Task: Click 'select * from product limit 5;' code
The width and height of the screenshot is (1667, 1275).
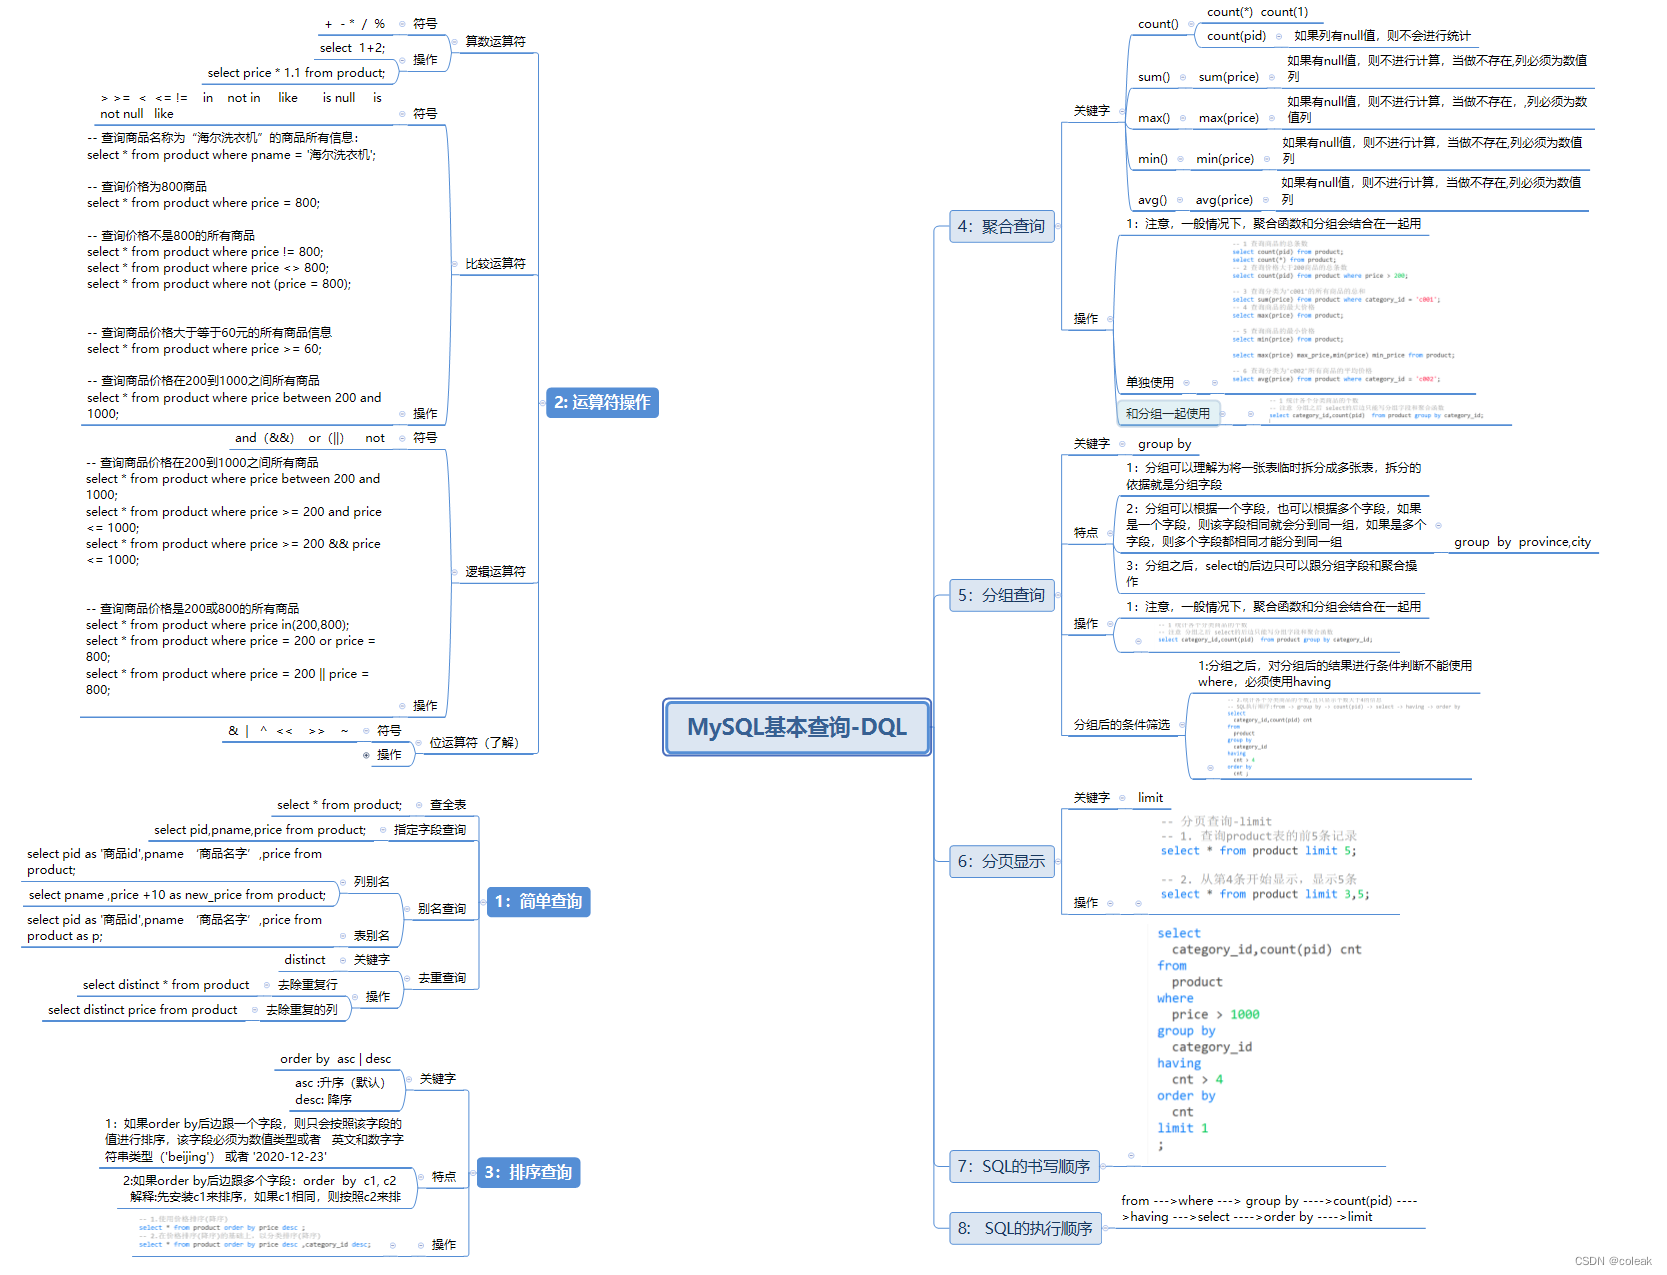Action: (1258, 851)
